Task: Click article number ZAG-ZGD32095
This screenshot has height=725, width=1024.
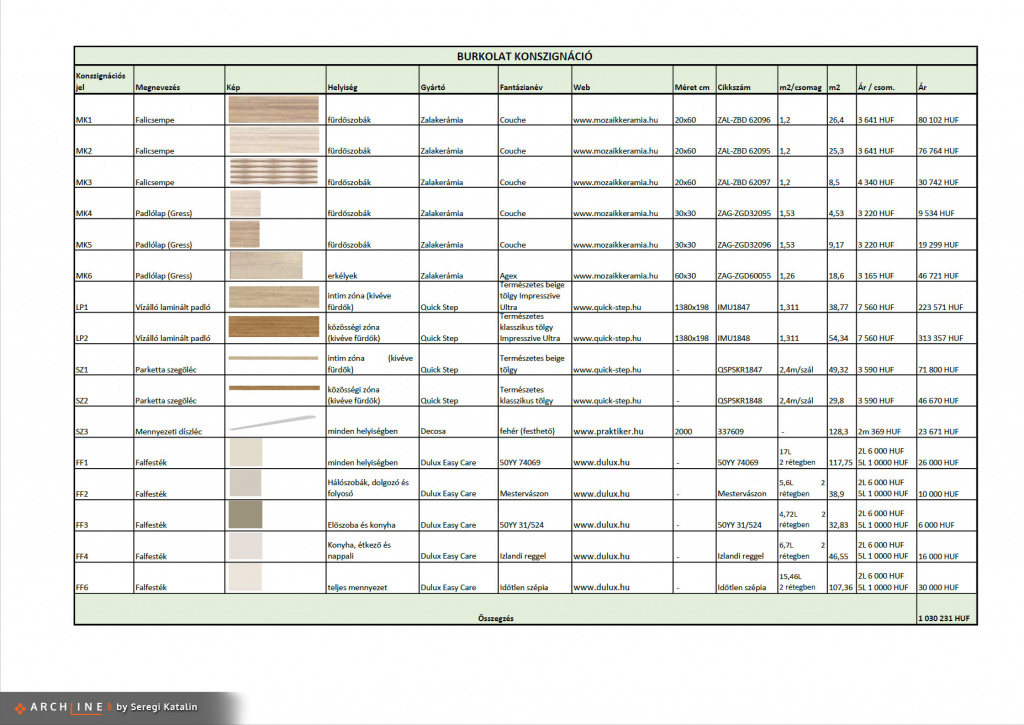Action: (744, 214)
